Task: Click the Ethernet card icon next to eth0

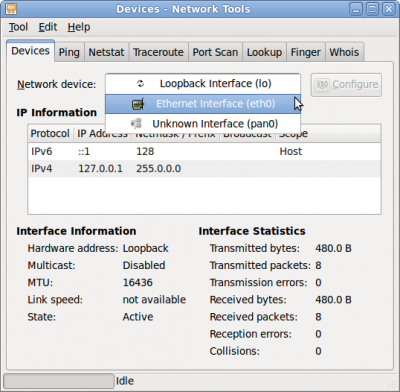Action: pyautogui.click(x=138, y=104)
